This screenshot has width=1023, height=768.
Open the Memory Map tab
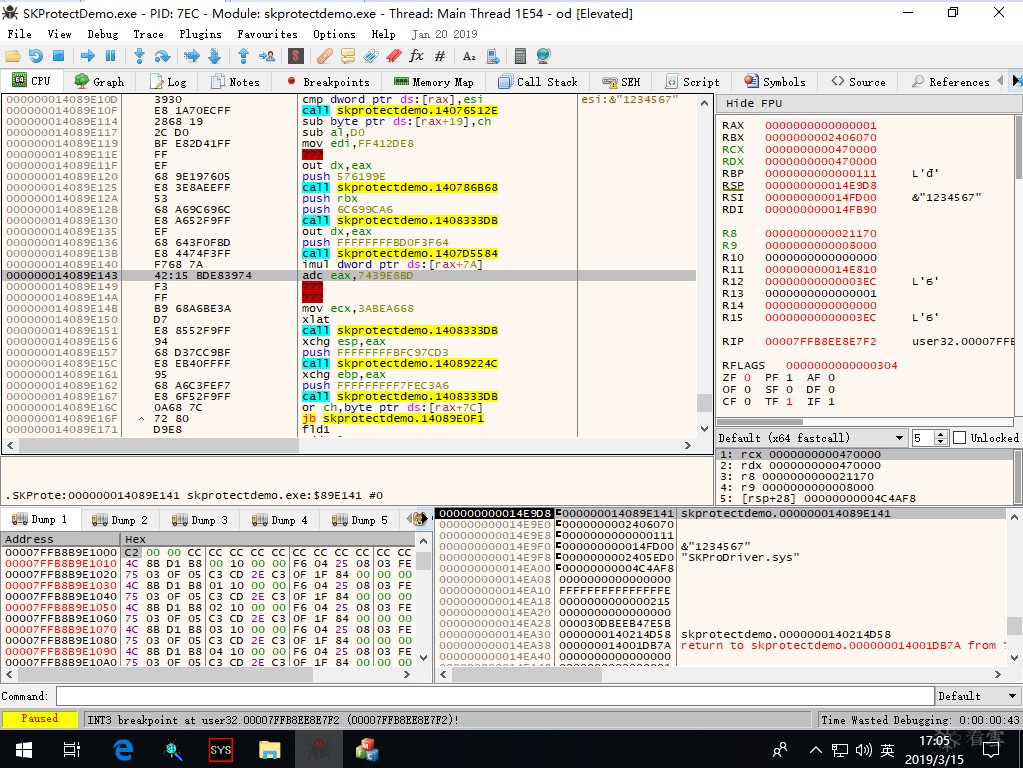[x=434, y=82]
